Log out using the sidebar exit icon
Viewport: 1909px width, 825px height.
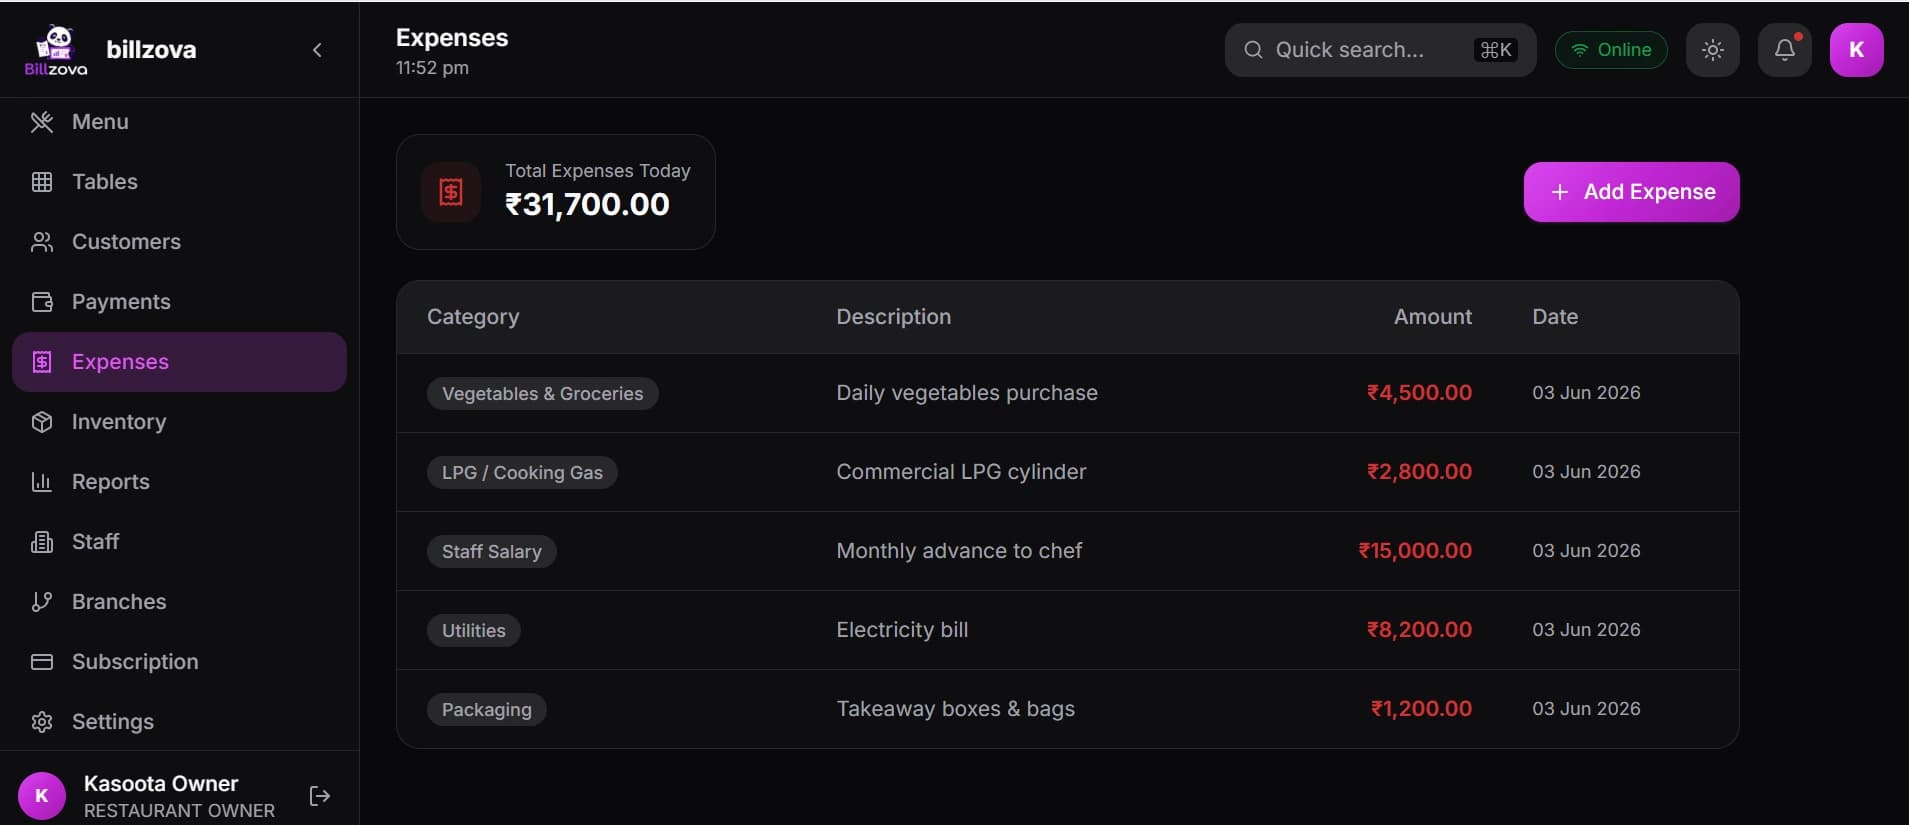[x=320, y=796]
